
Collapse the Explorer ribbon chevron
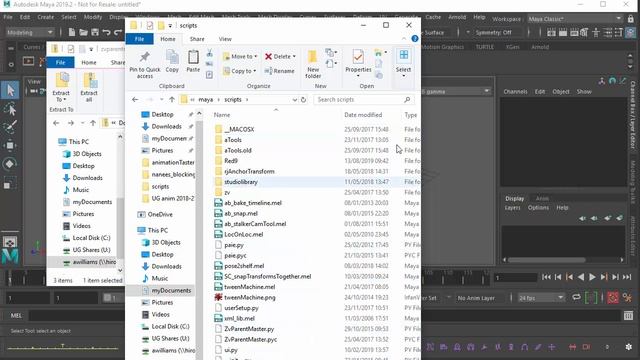tap(404, 39)
